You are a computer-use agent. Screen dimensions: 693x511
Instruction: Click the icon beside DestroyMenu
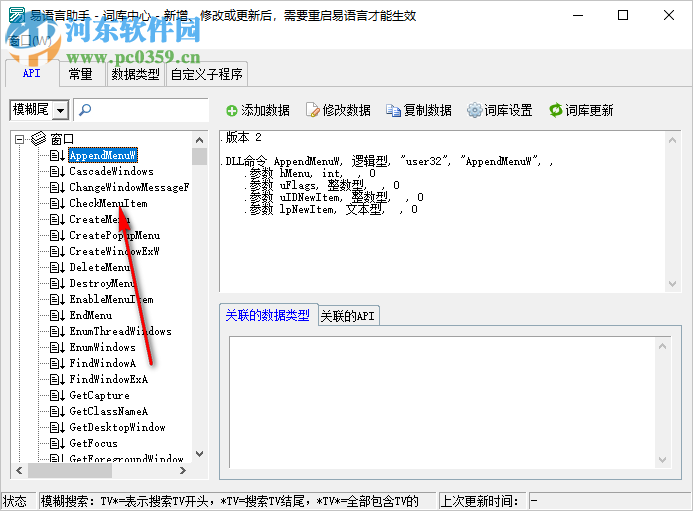click(57, 283)
